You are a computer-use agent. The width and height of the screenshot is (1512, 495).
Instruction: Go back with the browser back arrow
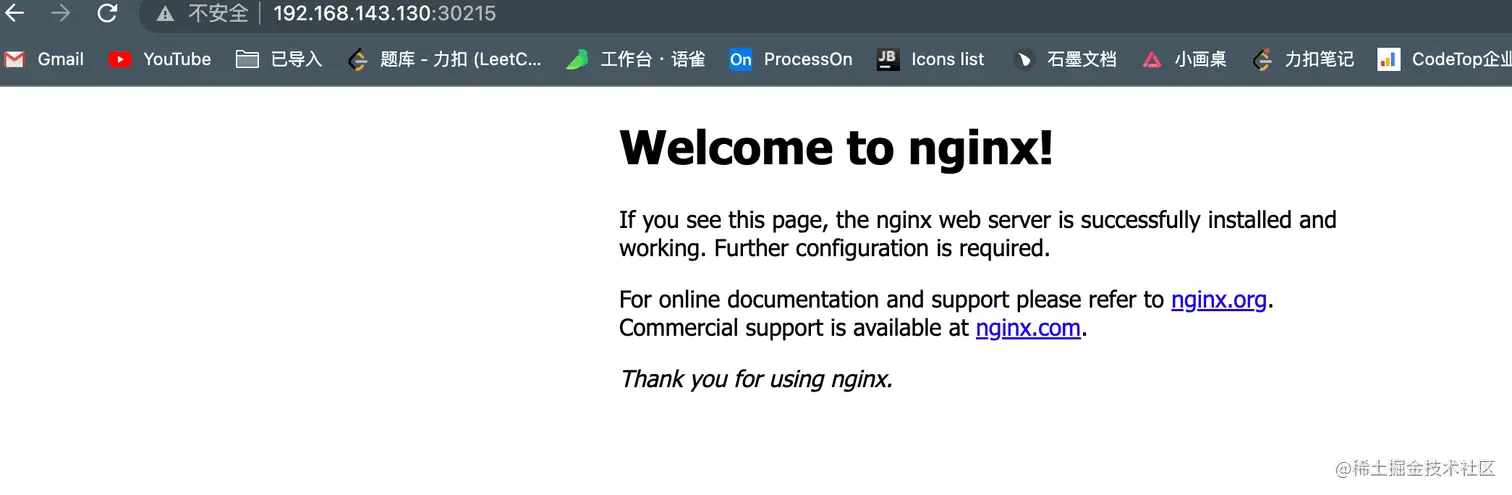[15, 13]
